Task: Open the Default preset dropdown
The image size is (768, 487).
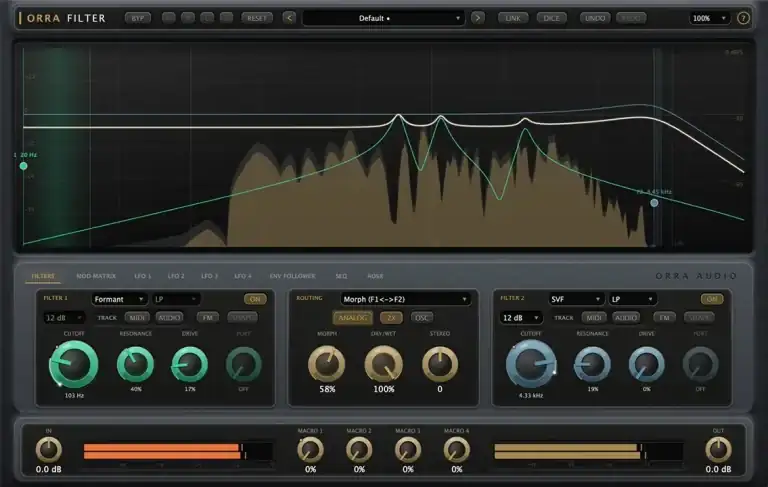Action: (384, 18)
